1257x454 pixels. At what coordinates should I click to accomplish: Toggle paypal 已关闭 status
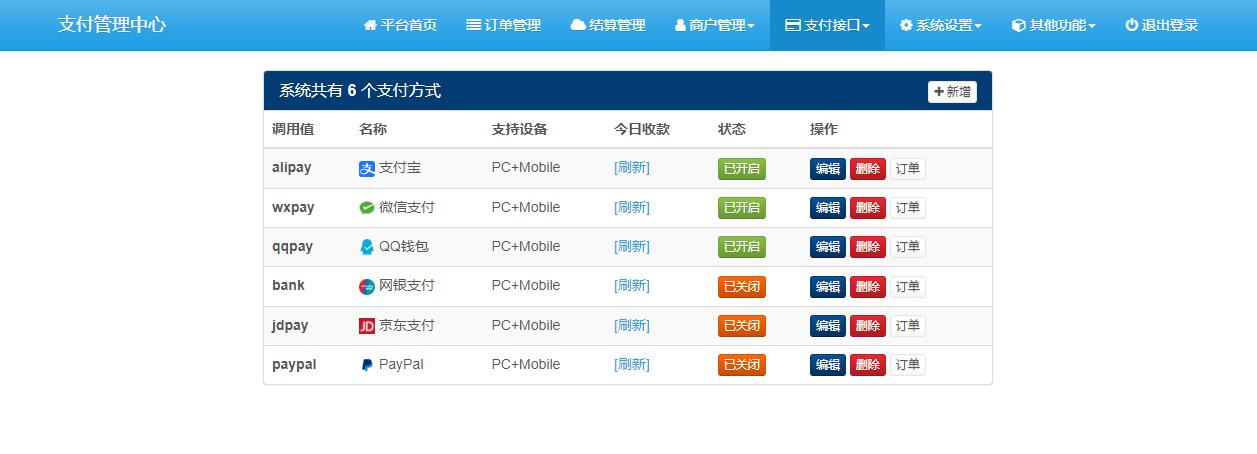tap(742, 365)
